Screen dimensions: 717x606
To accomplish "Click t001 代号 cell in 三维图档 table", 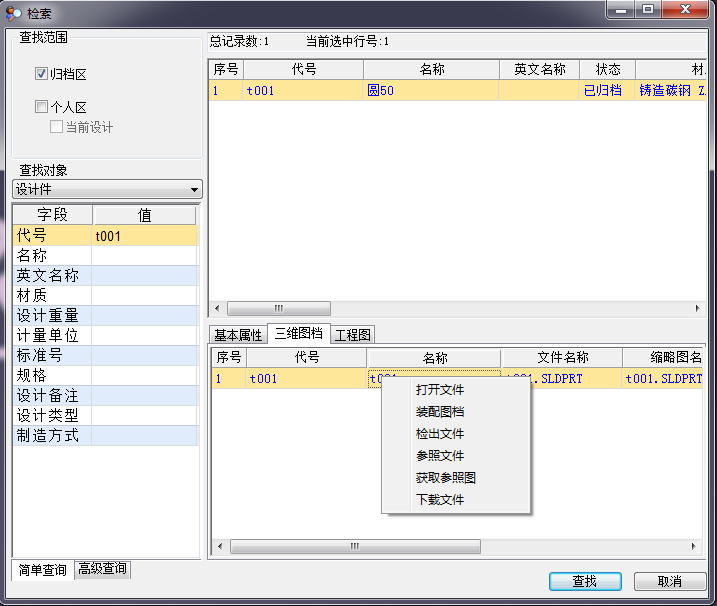I will [306, 379].
